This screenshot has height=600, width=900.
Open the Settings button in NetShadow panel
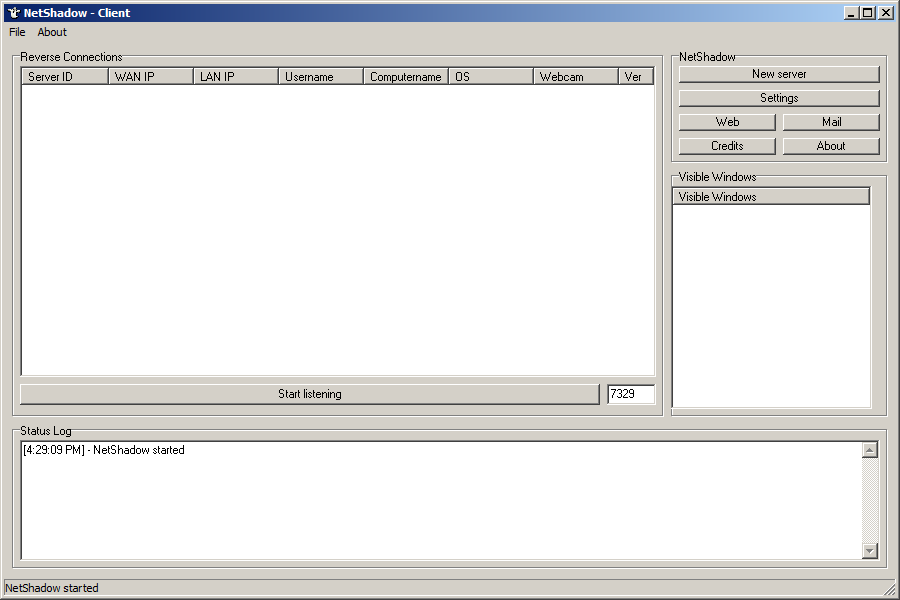coord(779,98)
